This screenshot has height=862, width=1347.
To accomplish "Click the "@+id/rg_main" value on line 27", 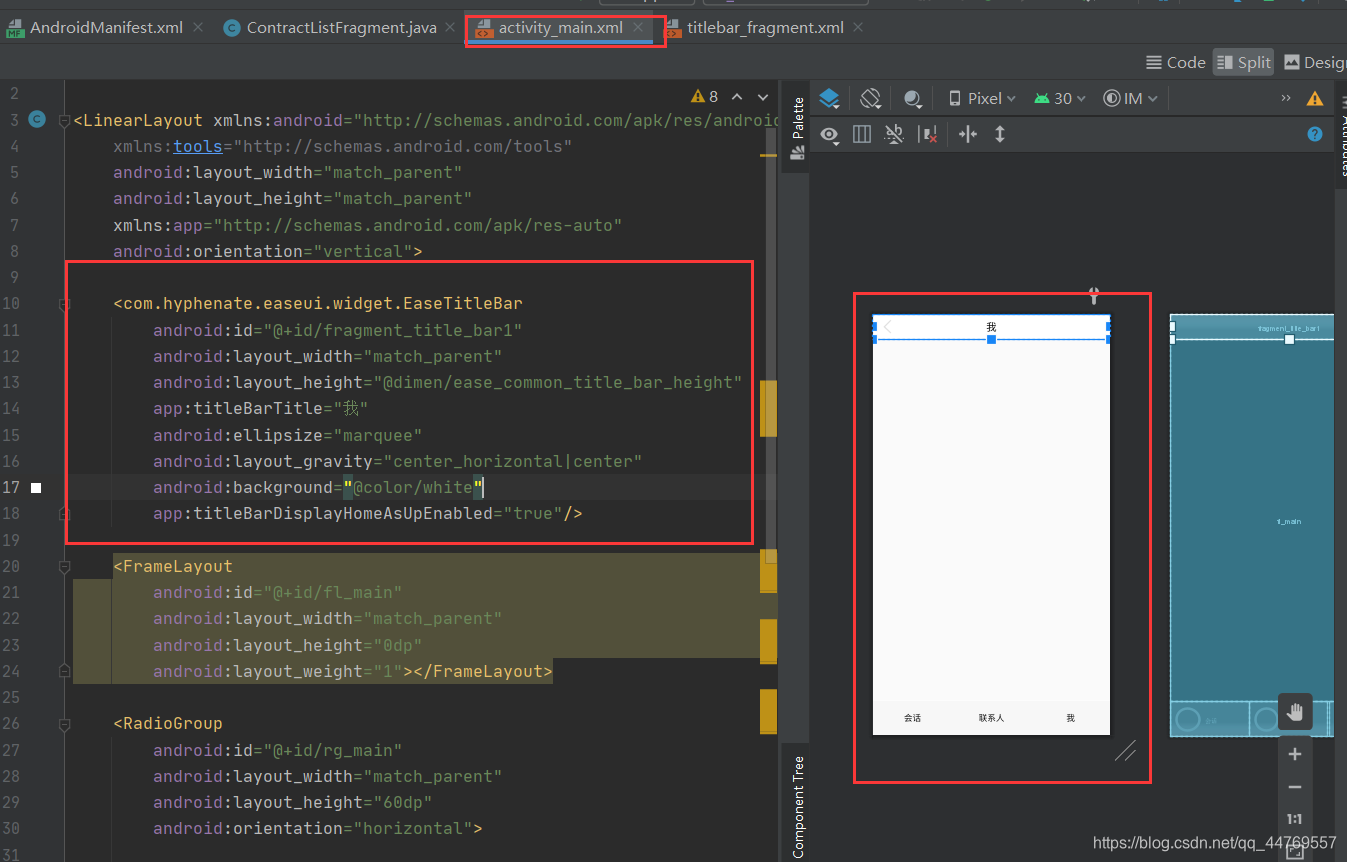I will click(331, 750).
